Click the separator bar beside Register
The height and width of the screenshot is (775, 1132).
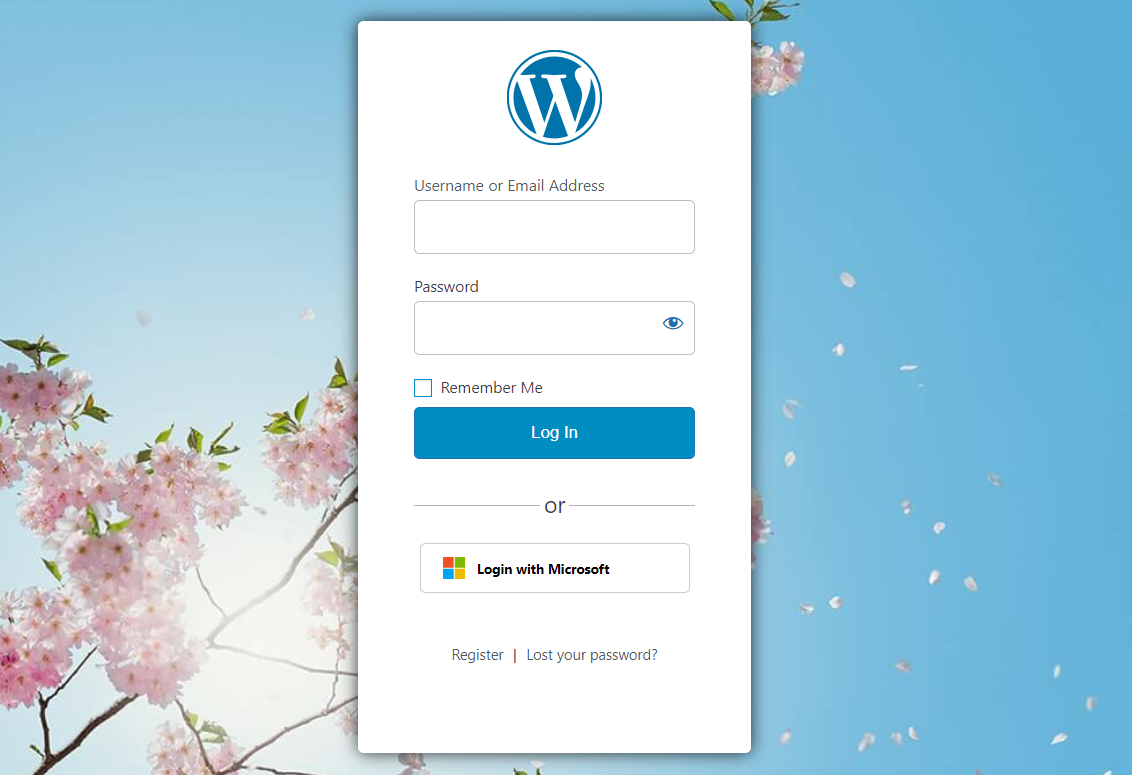[515, 655]
